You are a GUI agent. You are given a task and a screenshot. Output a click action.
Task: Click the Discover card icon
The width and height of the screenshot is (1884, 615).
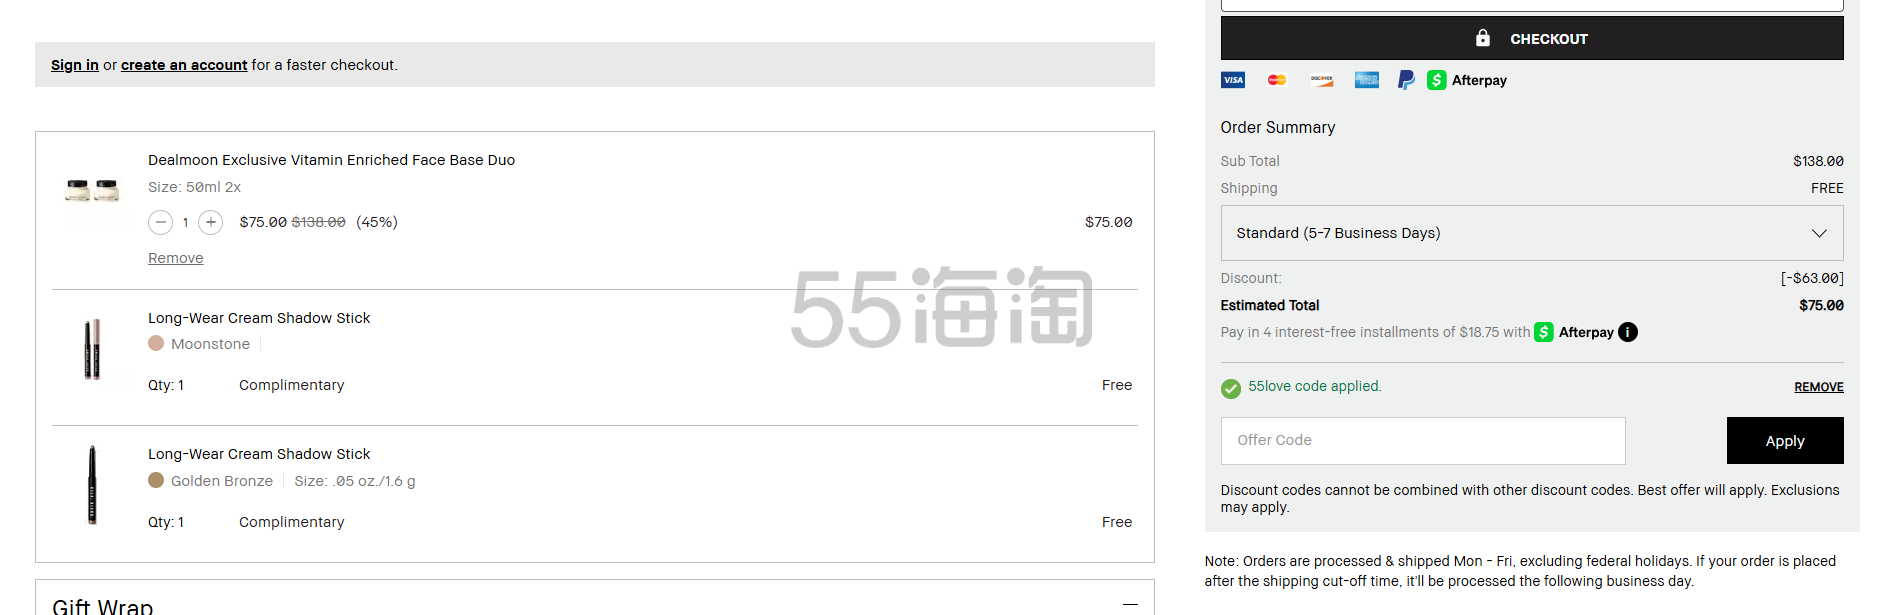(x=1322, y=80)
